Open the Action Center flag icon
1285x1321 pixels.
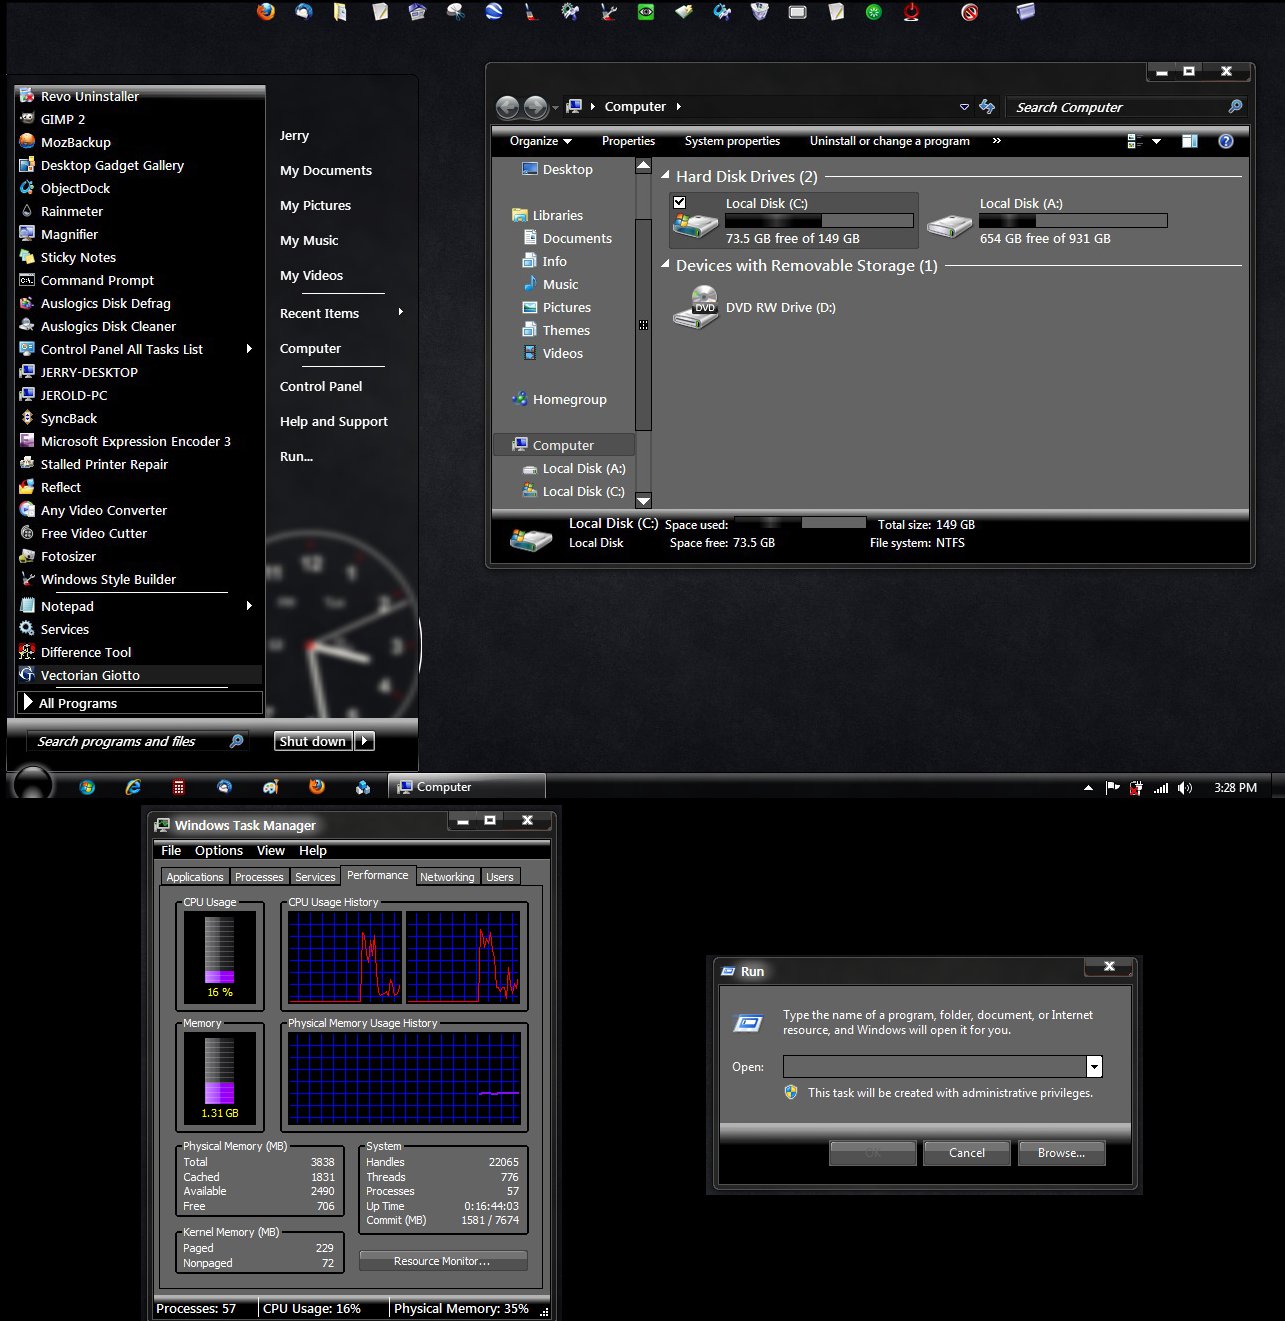click(1113, 788)
